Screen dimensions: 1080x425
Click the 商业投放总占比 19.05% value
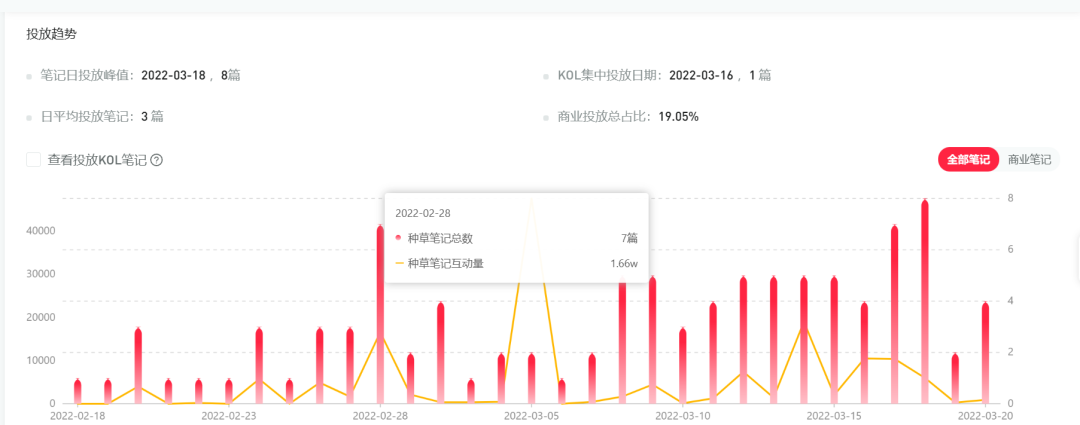coord(678,117)
